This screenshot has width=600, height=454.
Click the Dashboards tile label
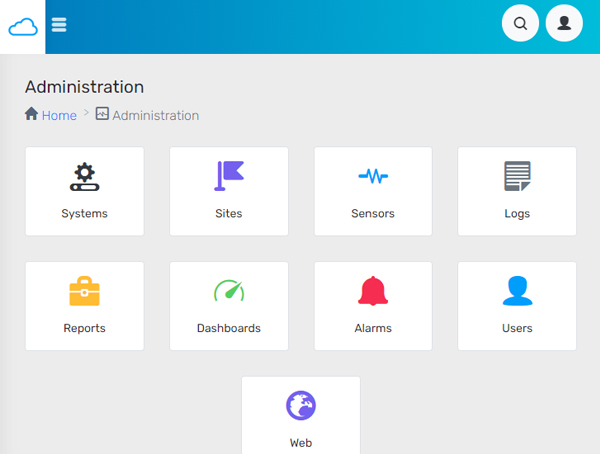(x=229, y=328)
